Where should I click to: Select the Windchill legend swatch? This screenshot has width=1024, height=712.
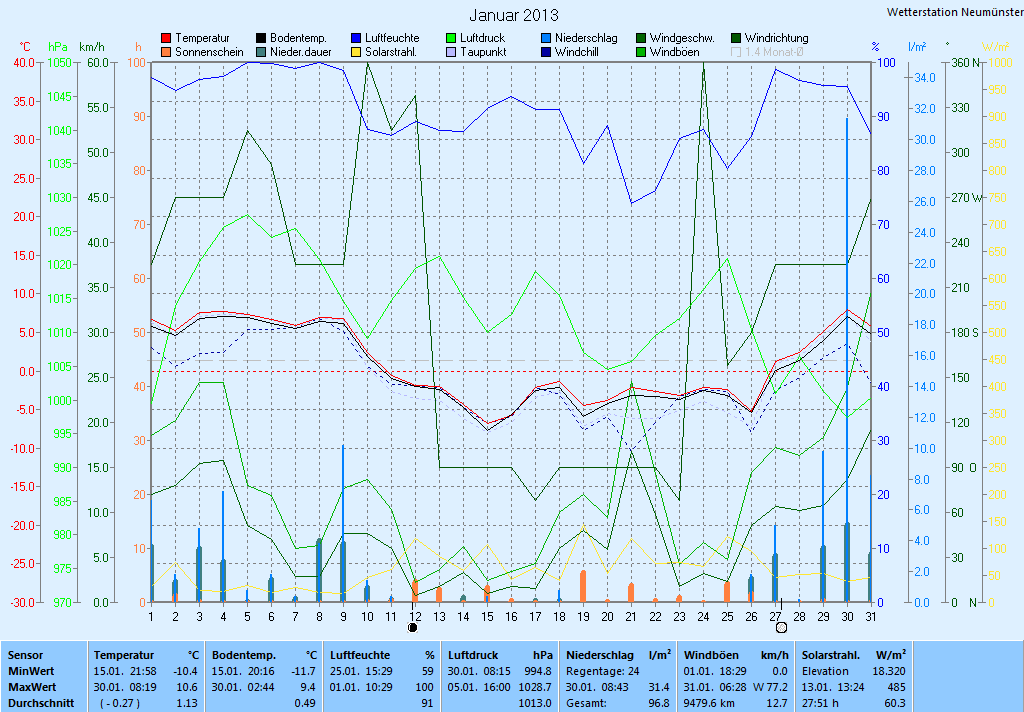(546, 52)
